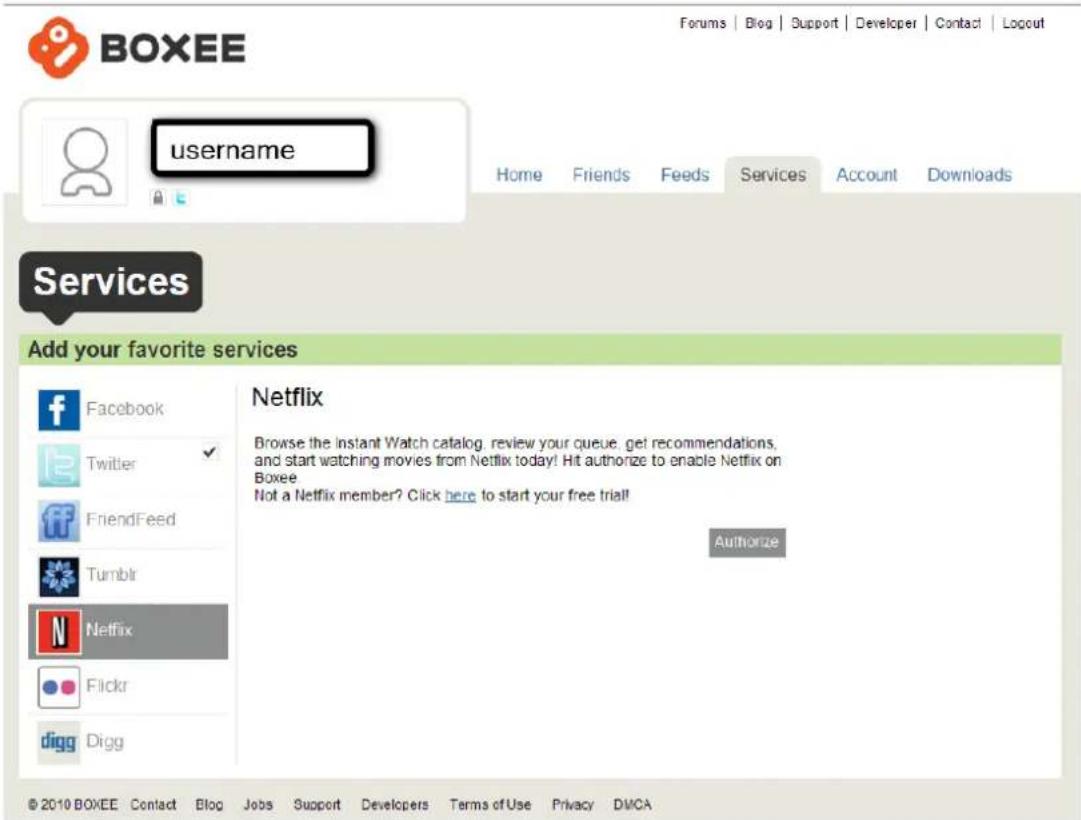This screenshot has width=1081, height=820.
Task: Open the Developer link in header
Action: coord(886,23)
